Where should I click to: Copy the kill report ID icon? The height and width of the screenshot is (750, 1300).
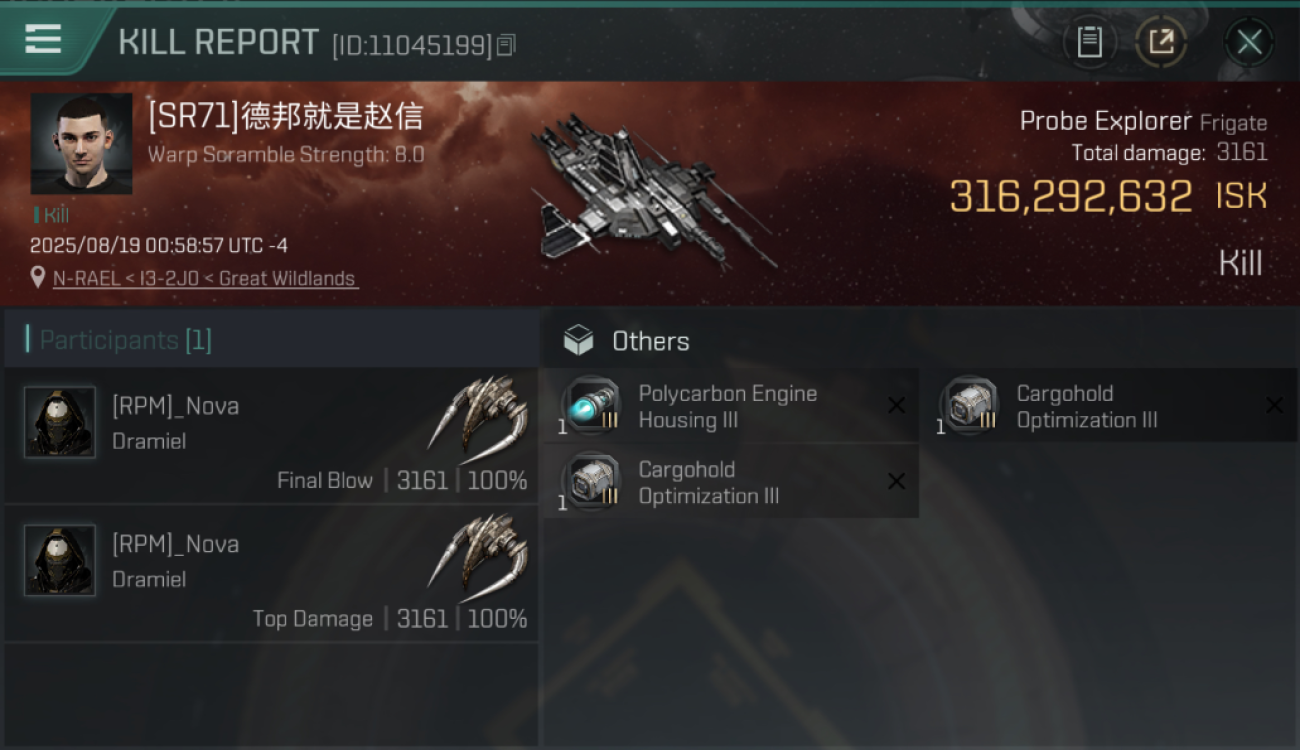coord(506,45)
